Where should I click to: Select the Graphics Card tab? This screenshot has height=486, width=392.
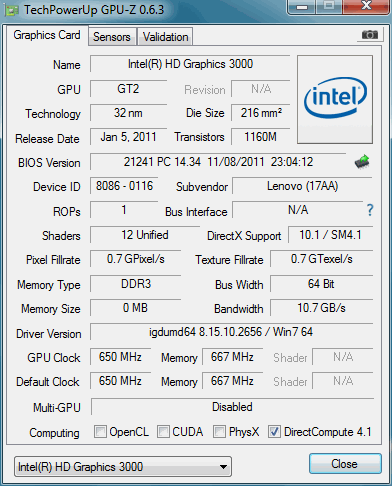[47, 35]
